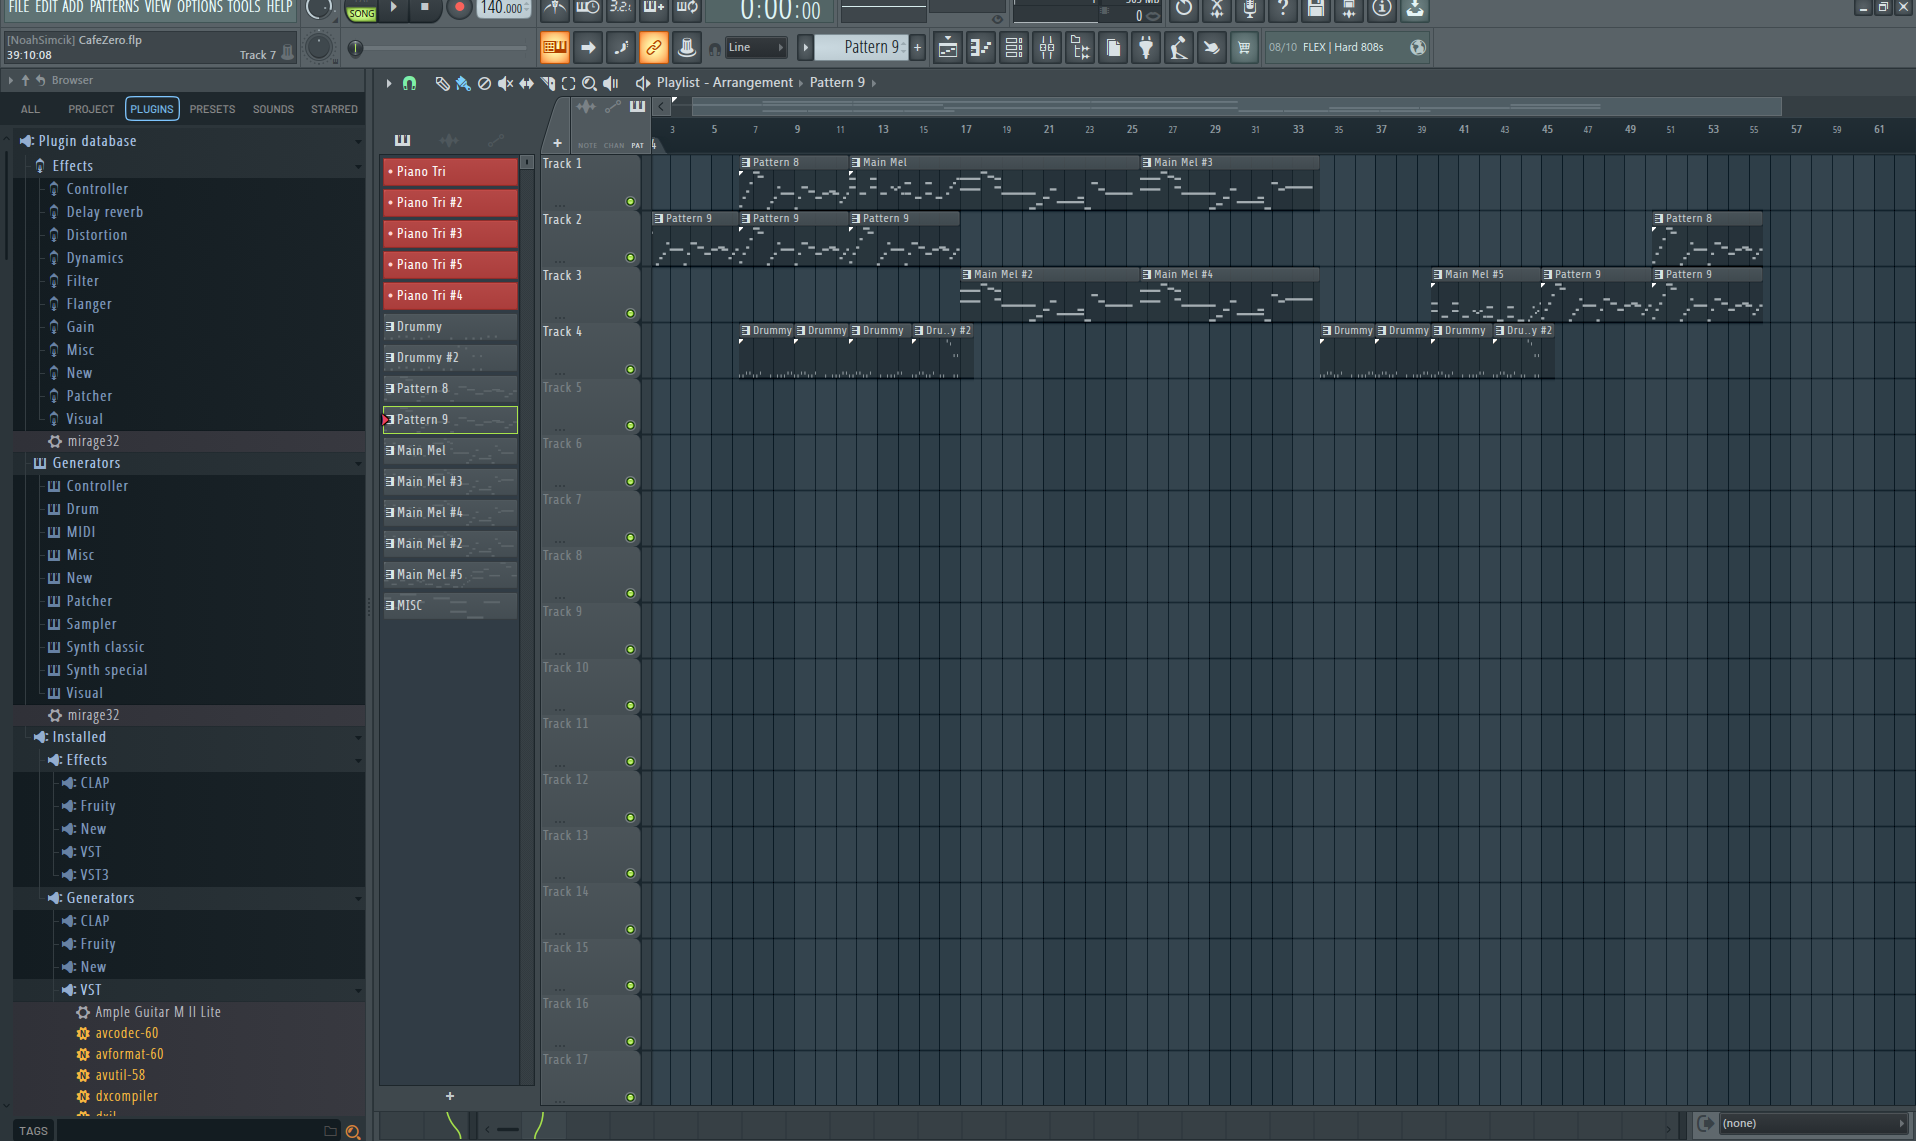Expand the Browser options arrow

pos(11,80)
